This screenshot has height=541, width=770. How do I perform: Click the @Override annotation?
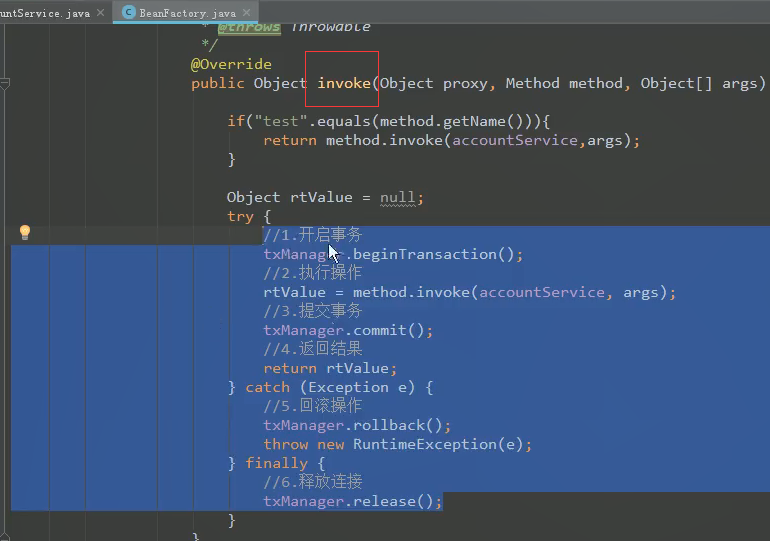point(231,64)
